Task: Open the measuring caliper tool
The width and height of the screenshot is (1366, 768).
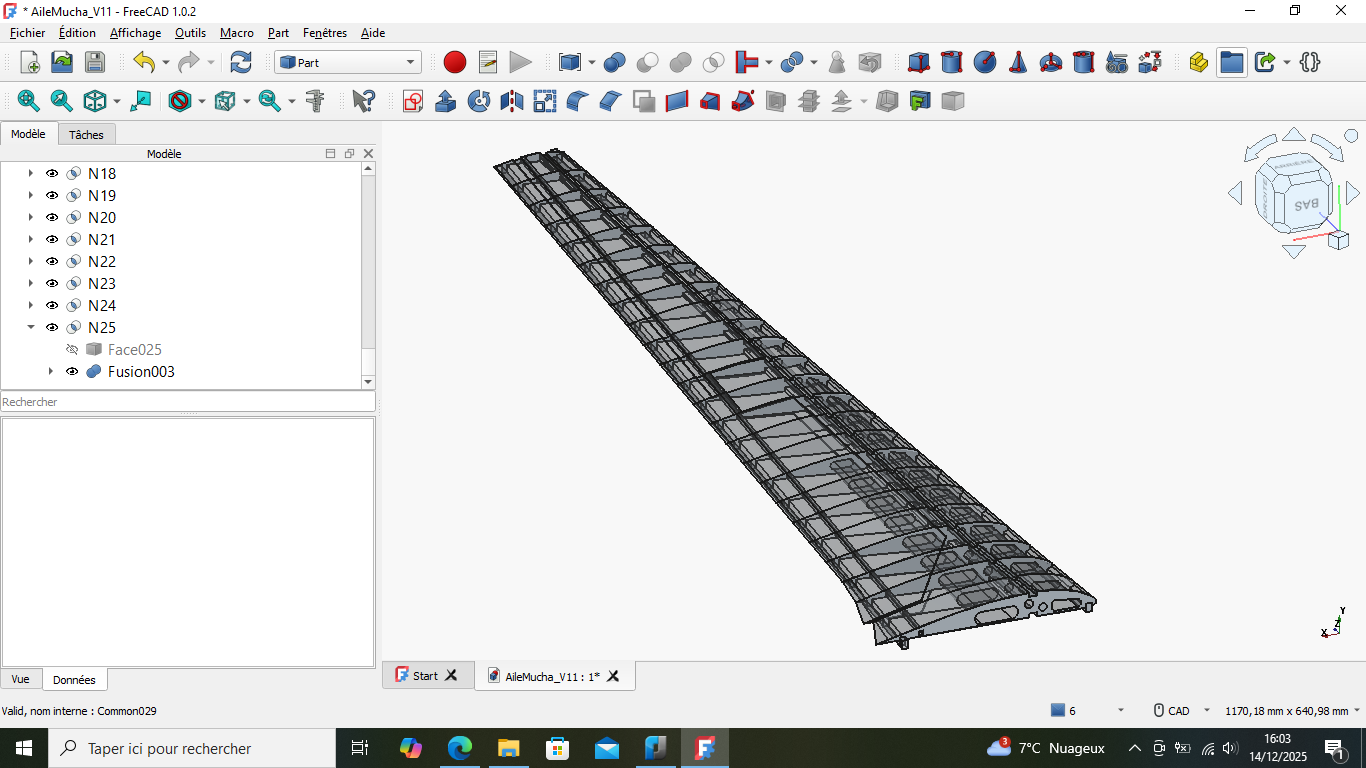Action: coord(316,101)
